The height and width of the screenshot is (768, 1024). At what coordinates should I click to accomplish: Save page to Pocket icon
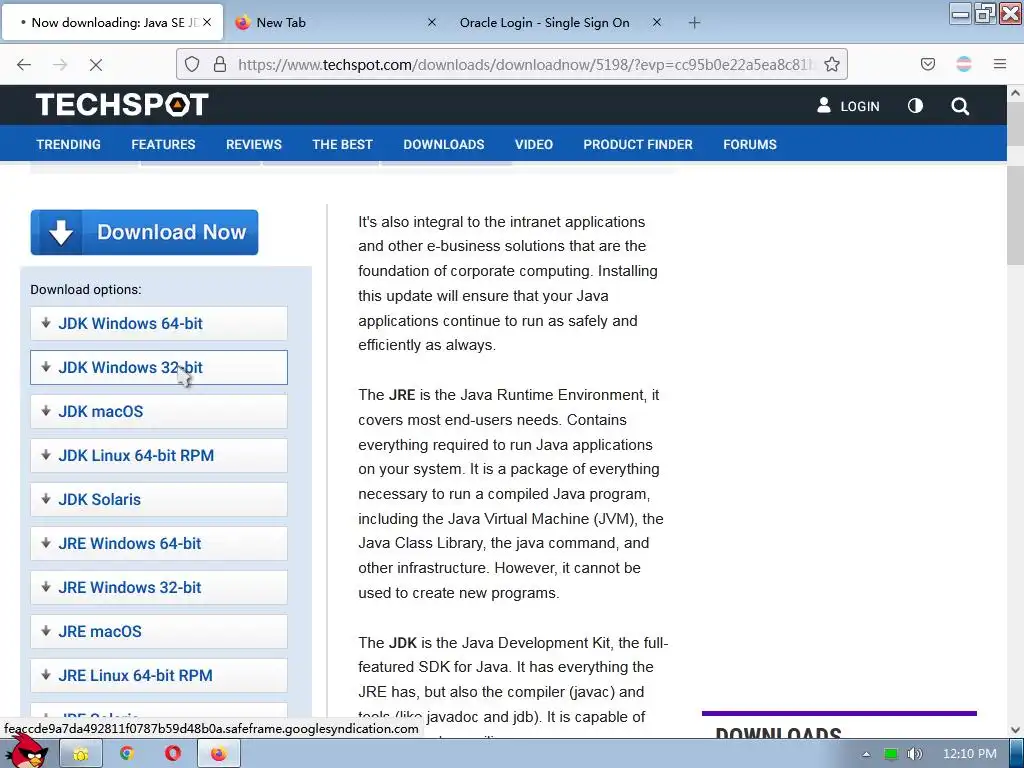click(927, 64)
